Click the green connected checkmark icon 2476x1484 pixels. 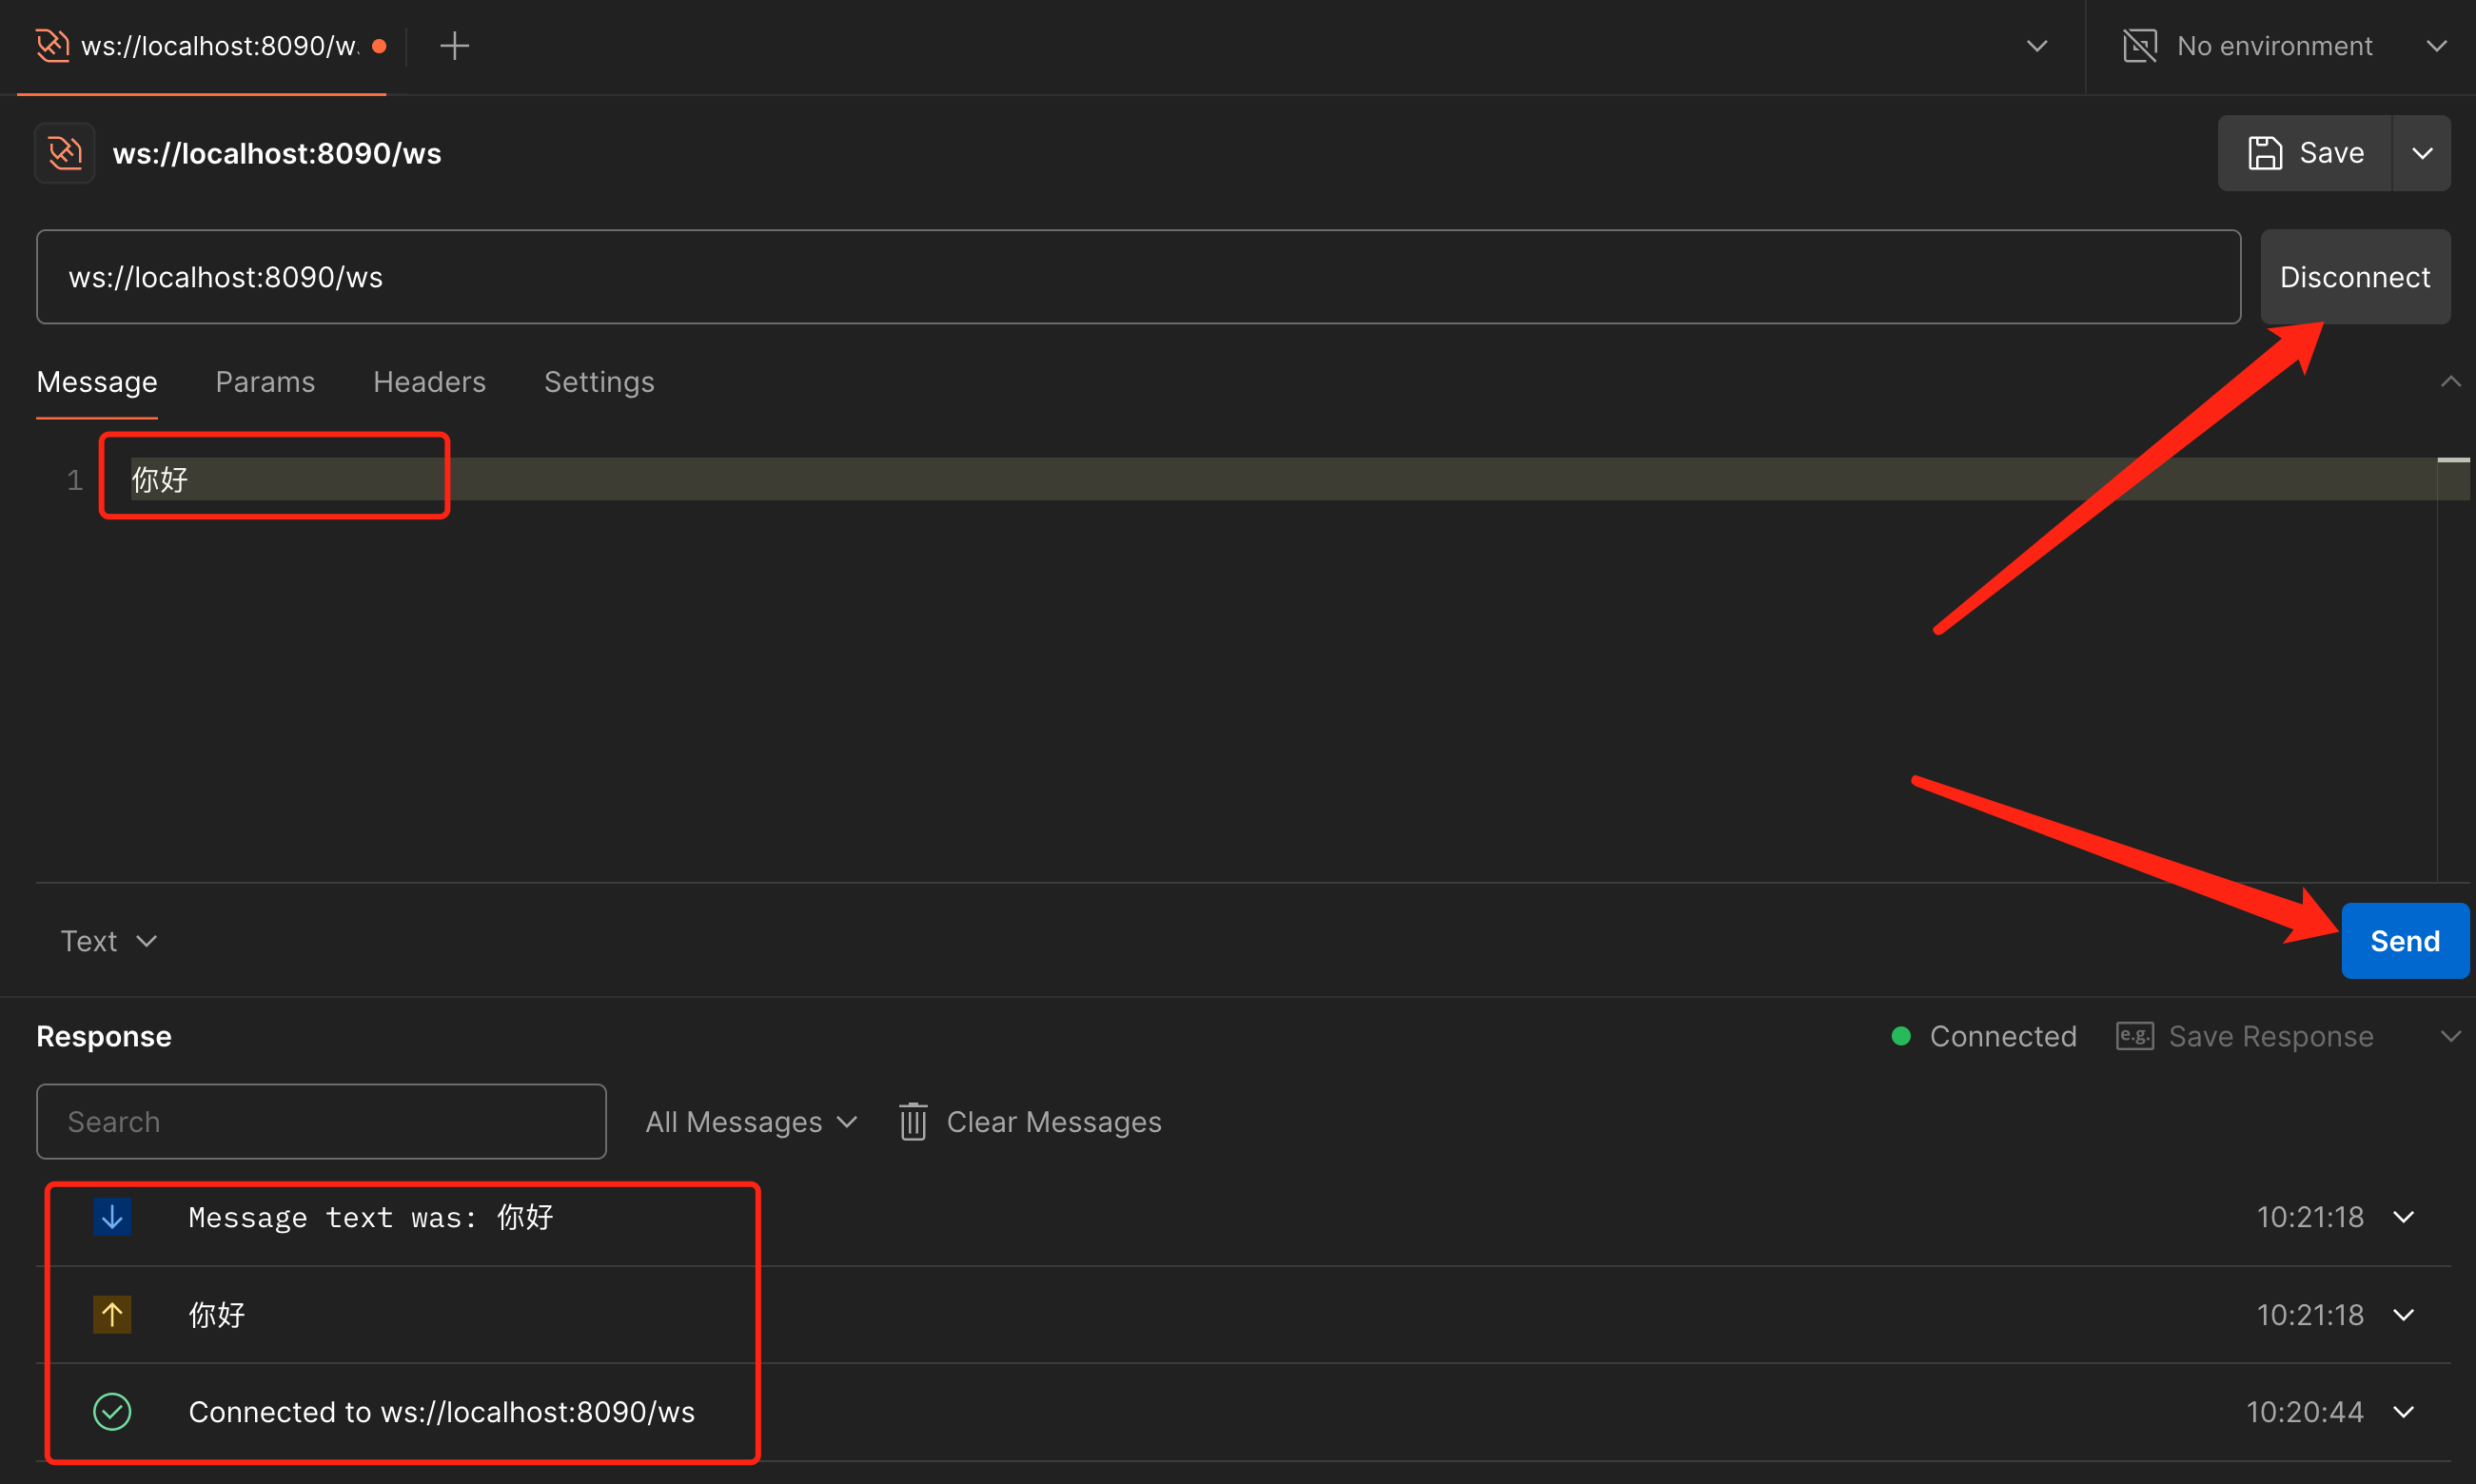(112, 1411)
